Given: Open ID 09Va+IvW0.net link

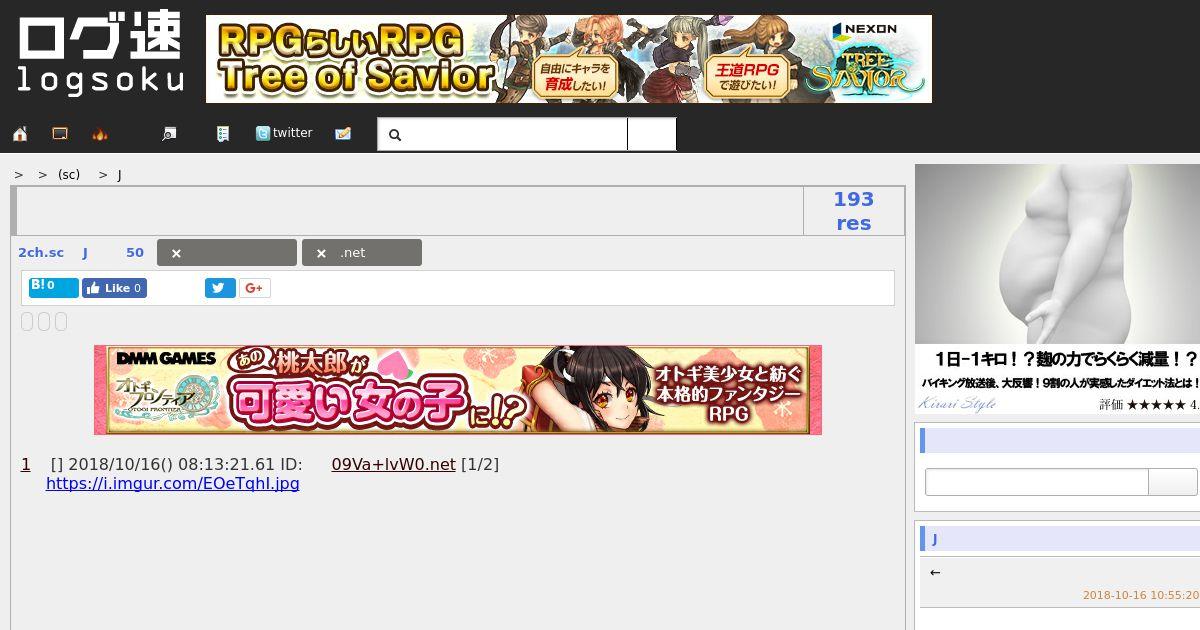Looking at the screenshot, I should [393, 464].
